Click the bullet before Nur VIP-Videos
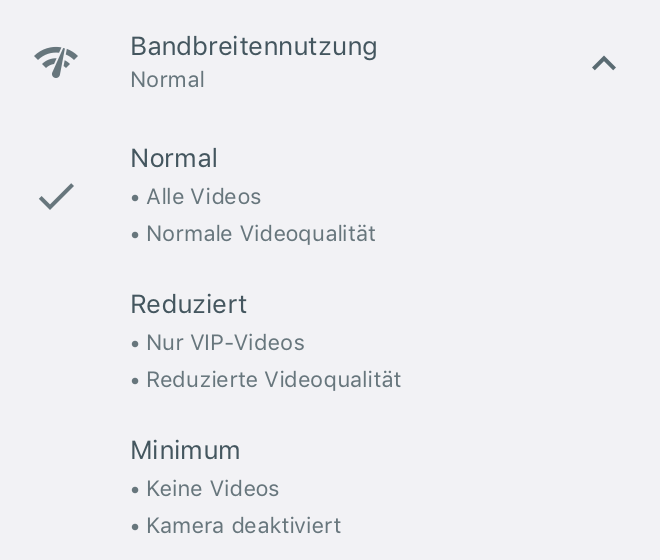 [x=135, y=344]
